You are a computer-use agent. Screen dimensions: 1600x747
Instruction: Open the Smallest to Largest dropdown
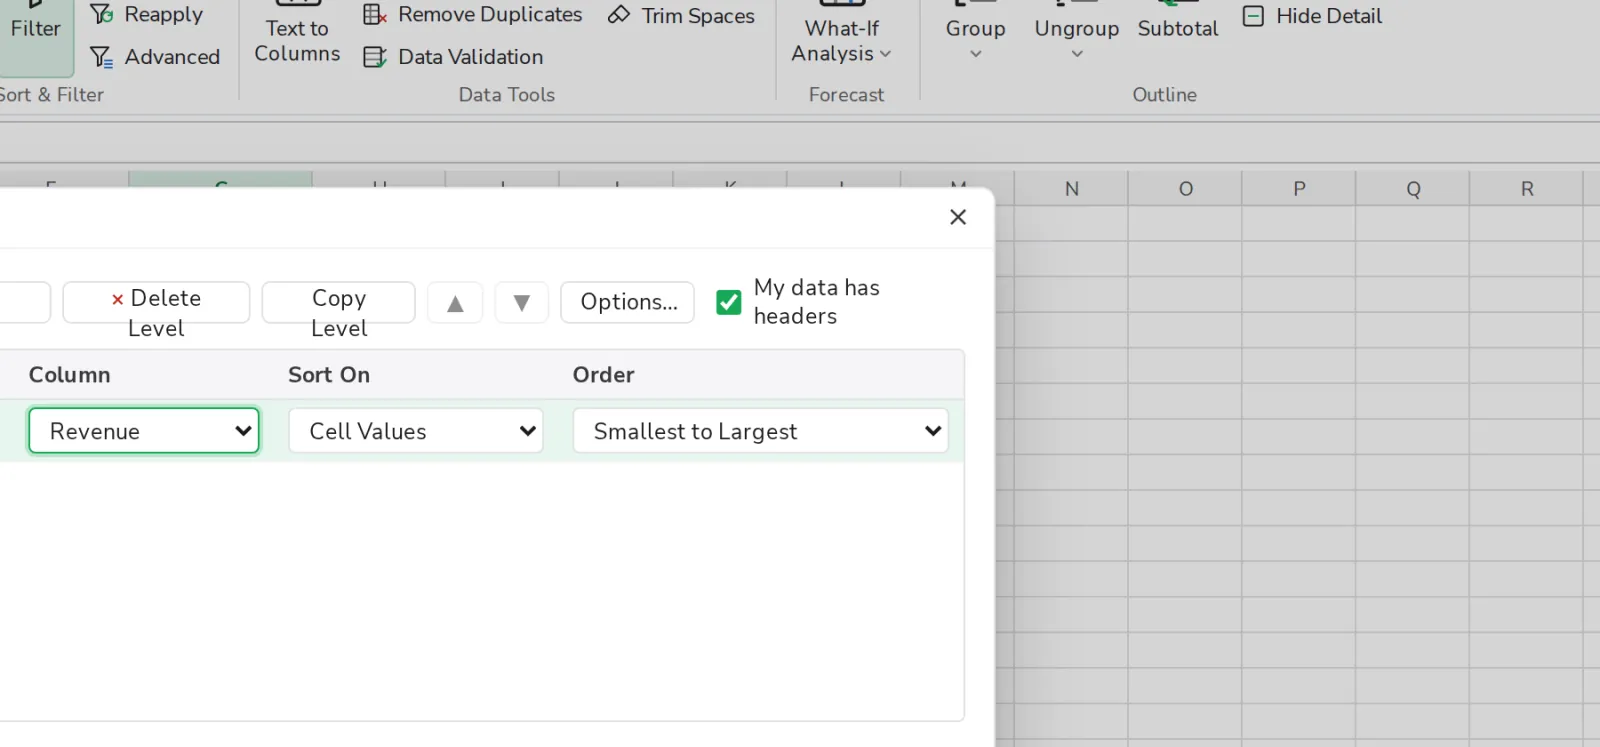[760, 431]
